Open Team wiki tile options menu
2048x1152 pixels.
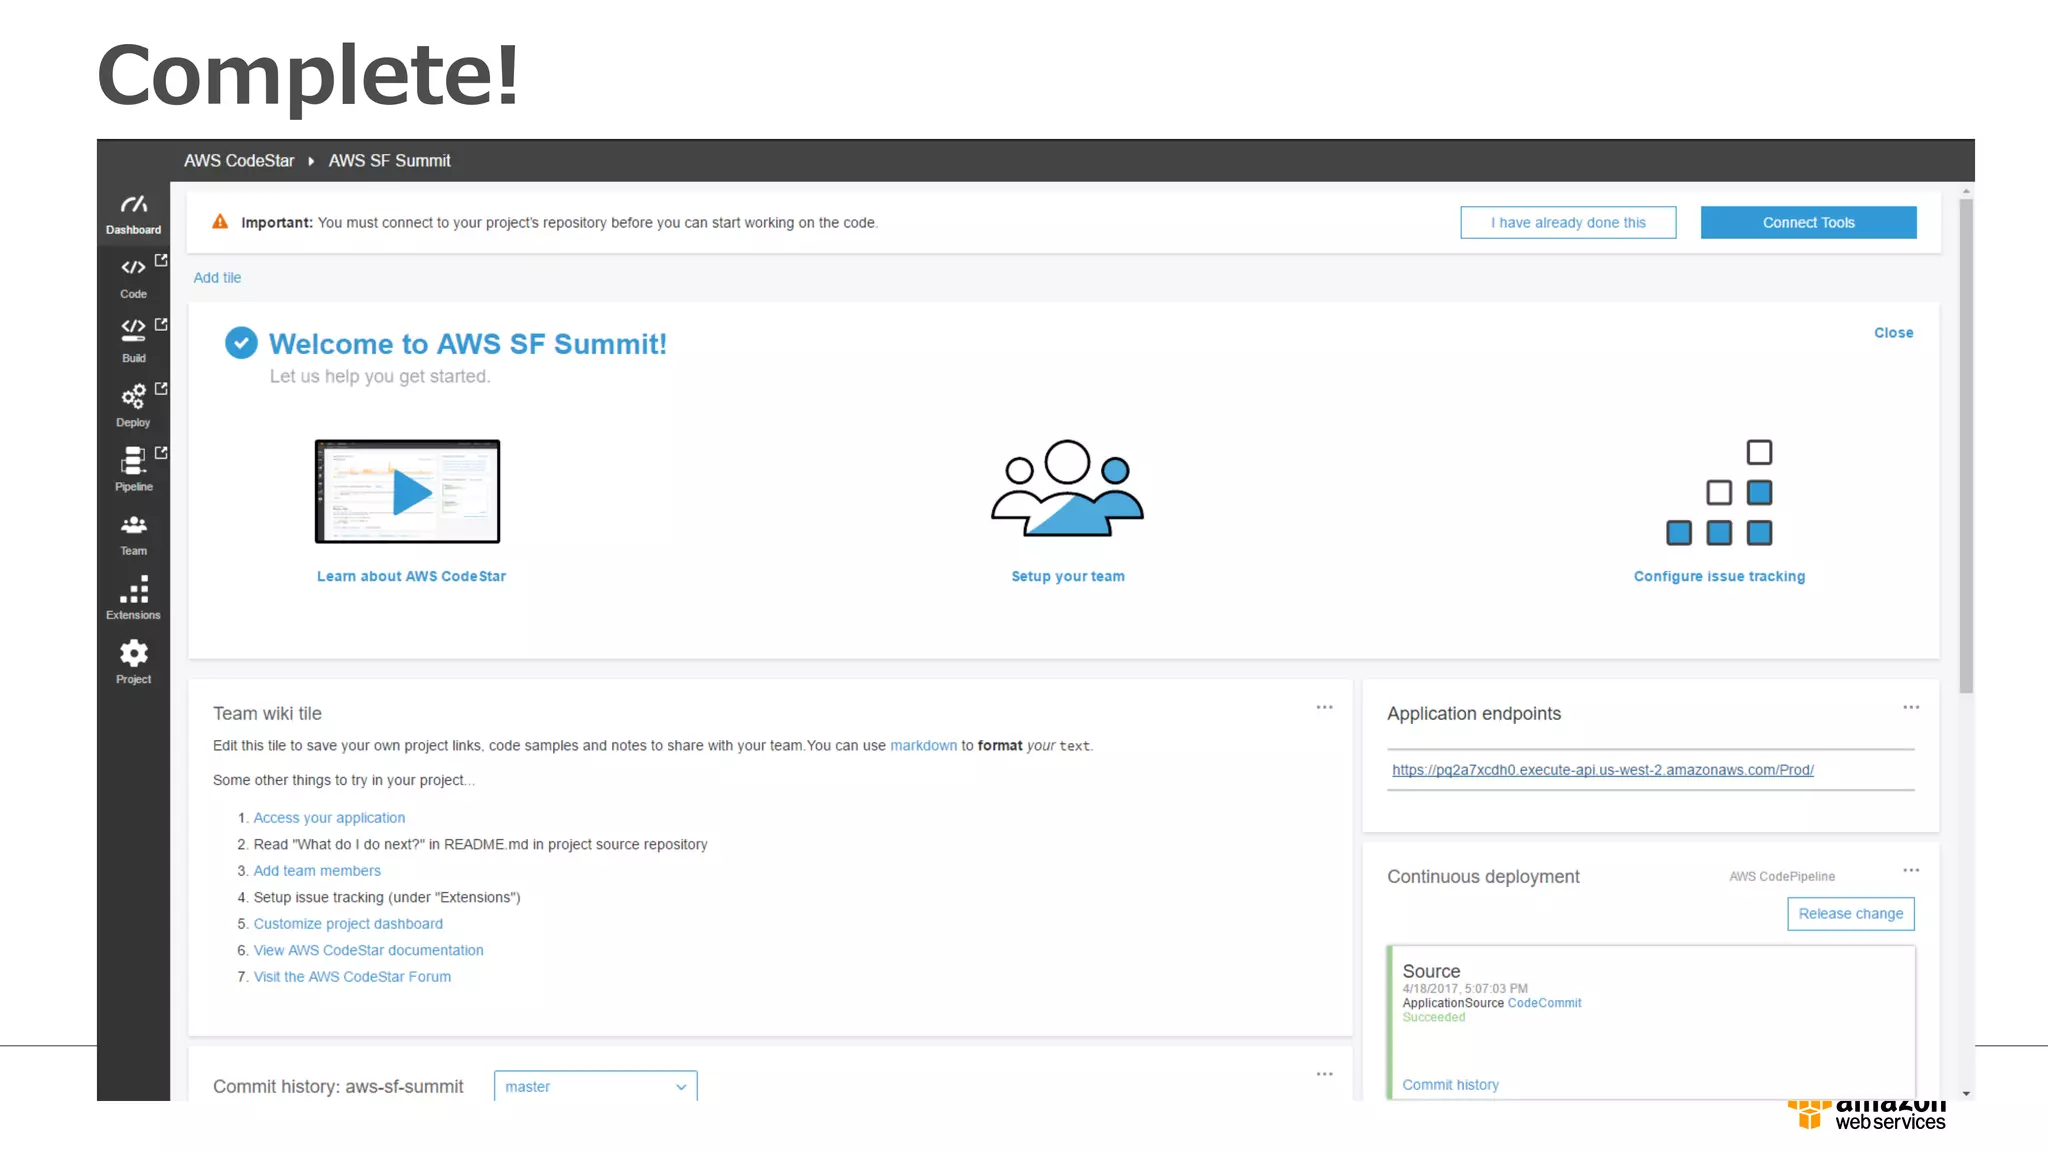1324,707
